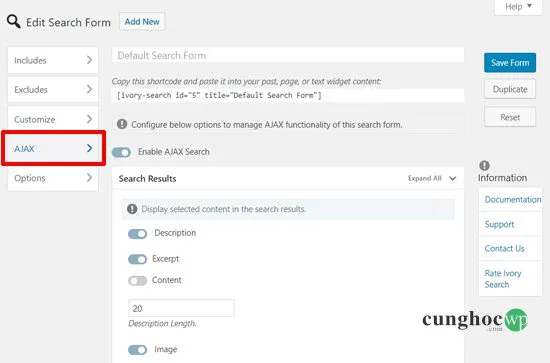Select the AJAX tab
This screenshot has height=363, width=550.
tap(53, 148)
